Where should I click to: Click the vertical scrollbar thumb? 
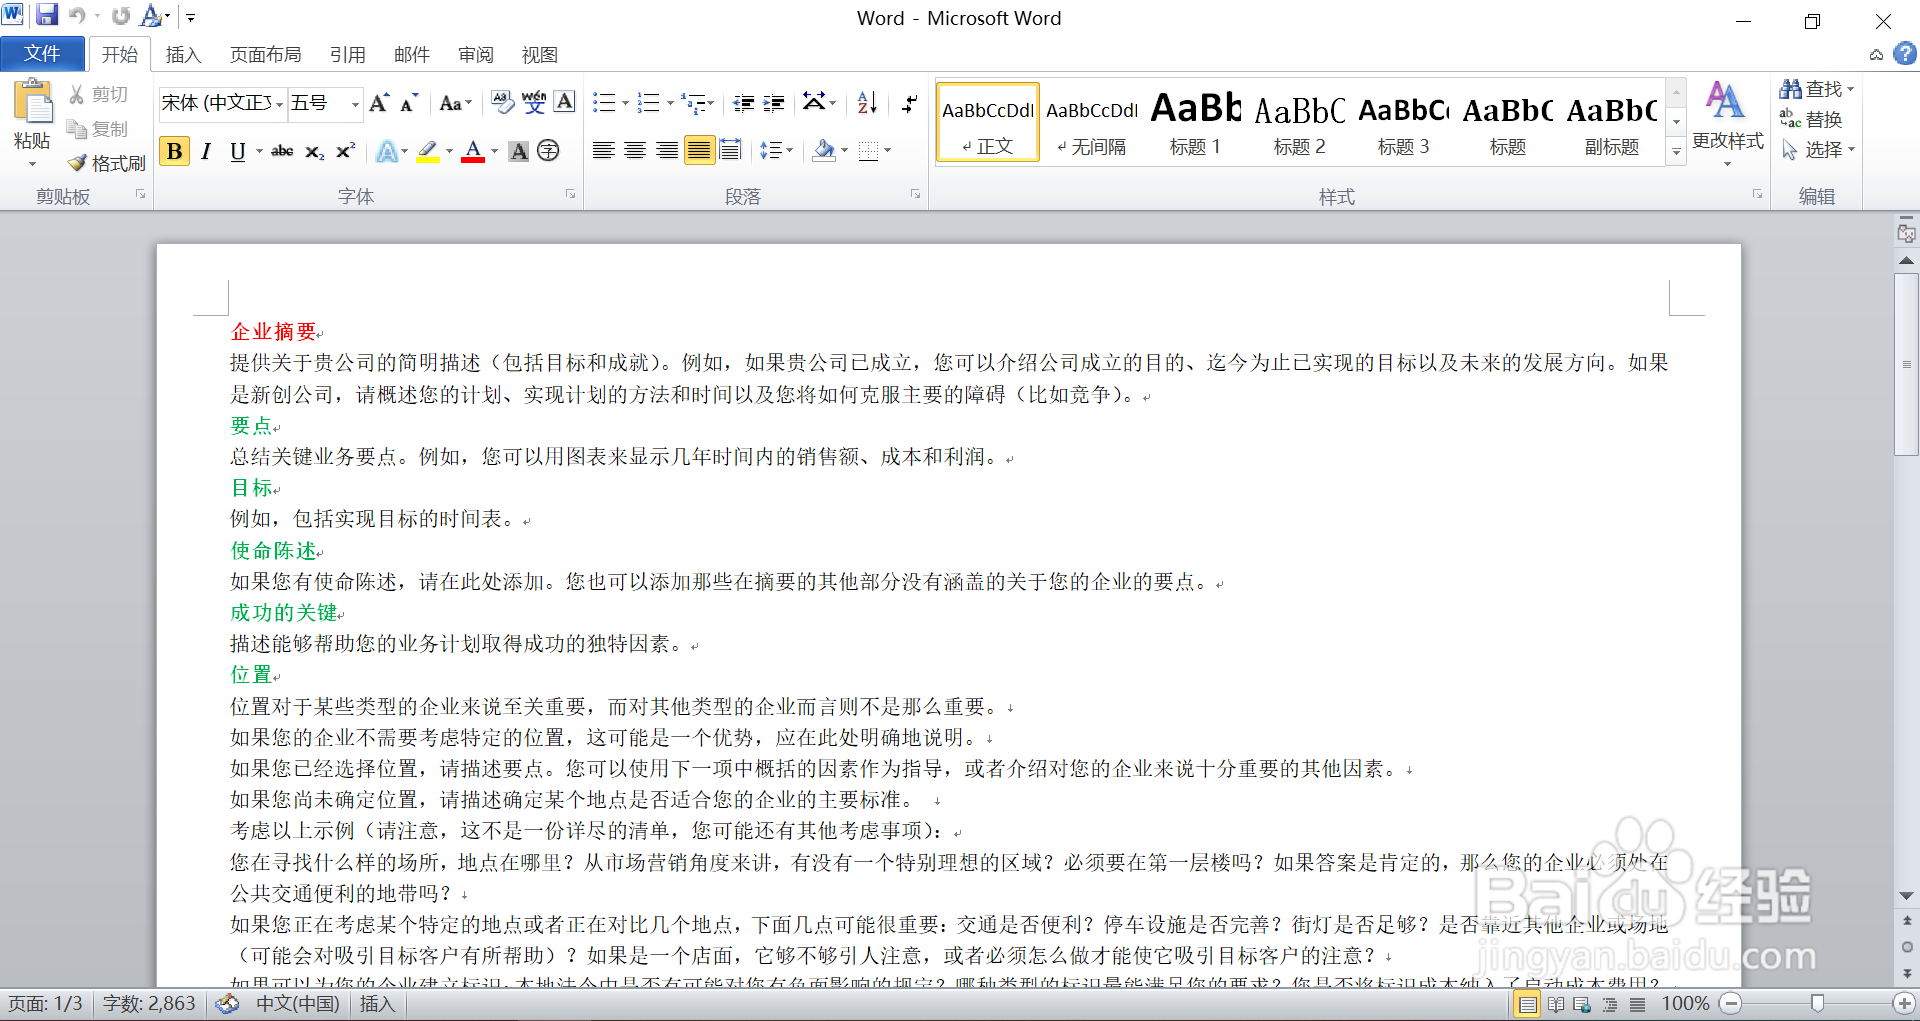[1906, 365]
